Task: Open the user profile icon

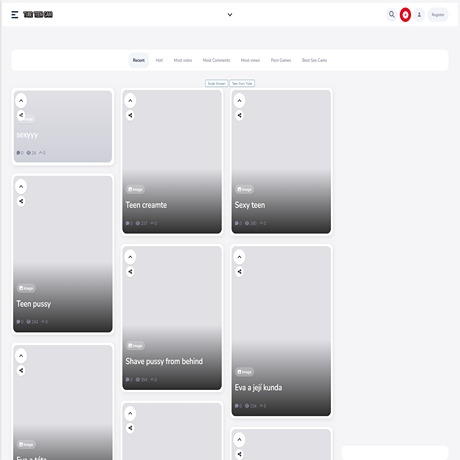Action: [419, 15]
